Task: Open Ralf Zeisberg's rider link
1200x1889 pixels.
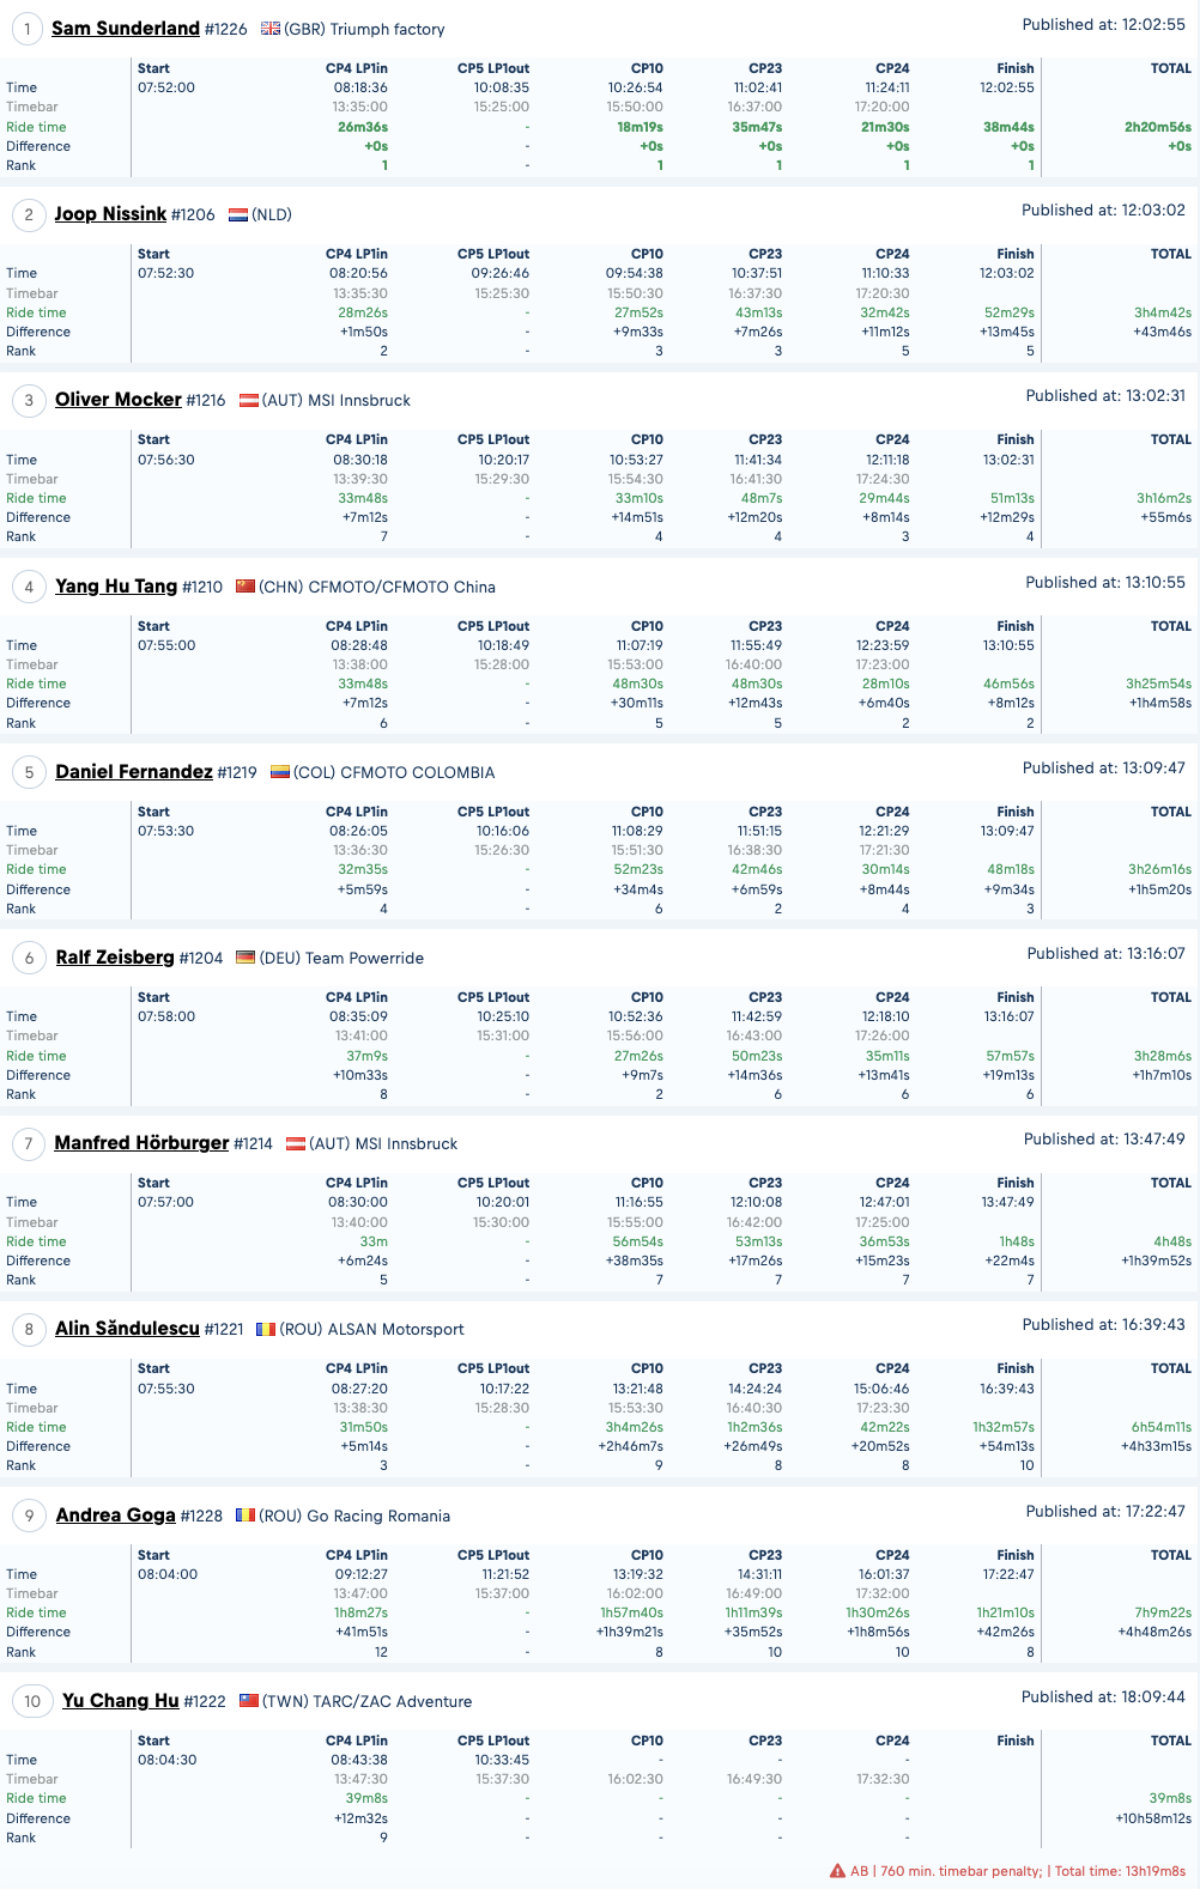Action: pos(115,957)
